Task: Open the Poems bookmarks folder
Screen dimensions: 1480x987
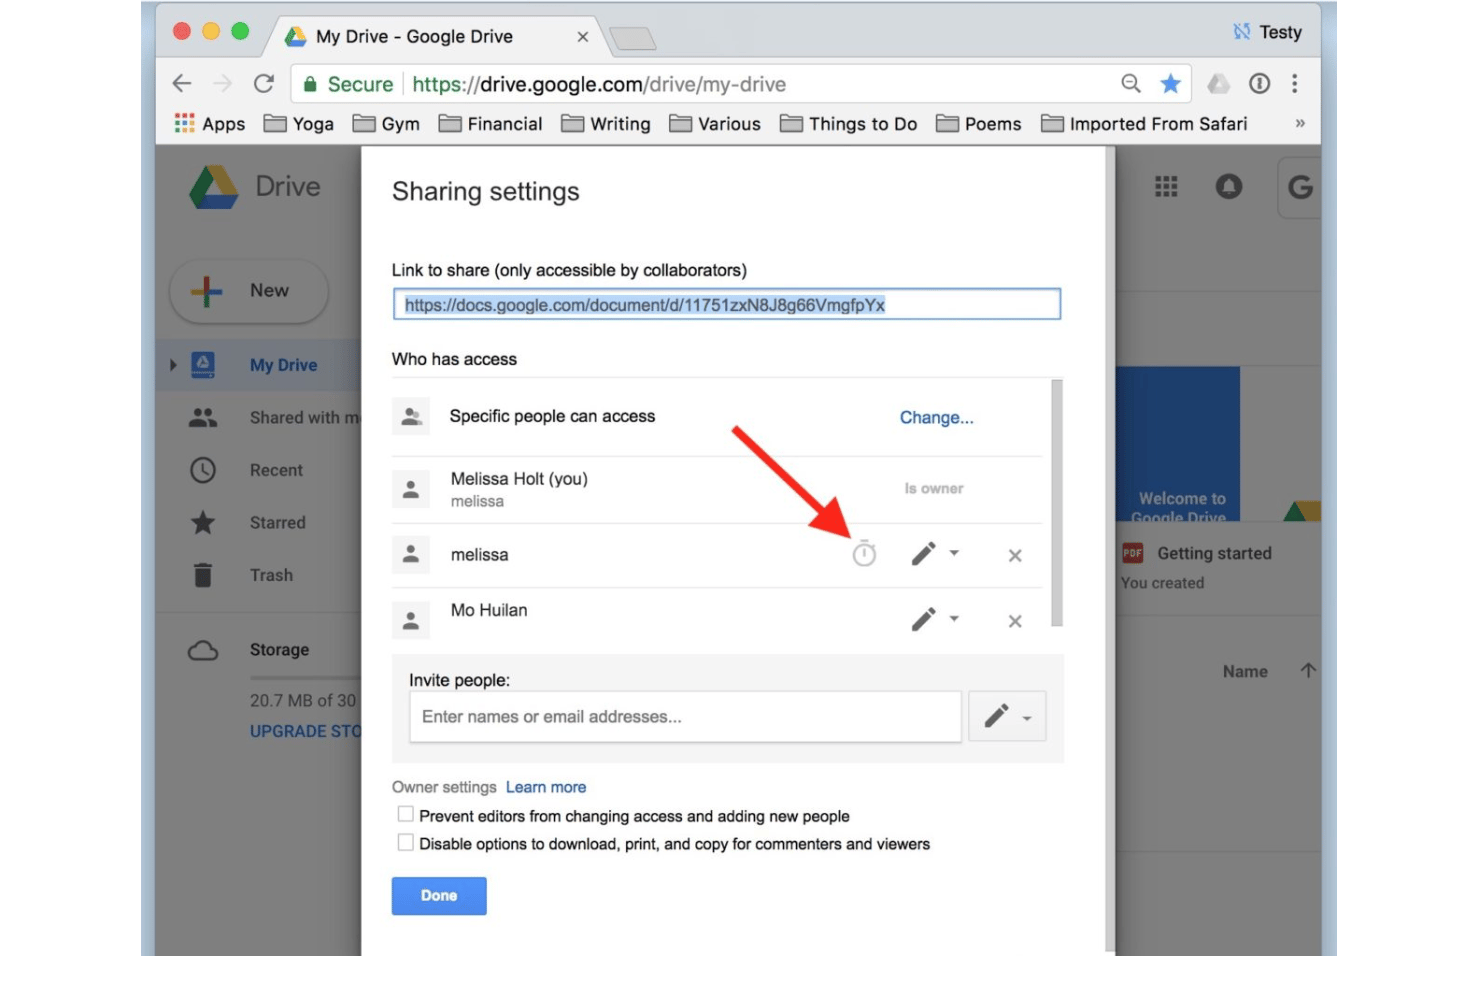Action: [x=979, y=123]
